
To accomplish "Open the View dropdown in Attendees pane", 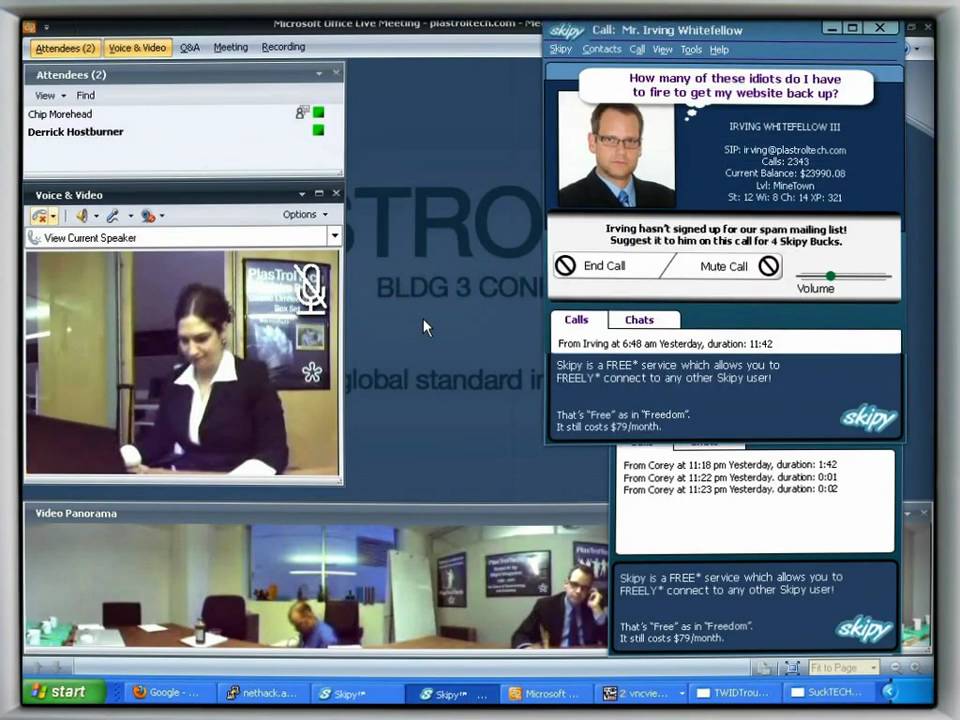I will tap(50, 96).
